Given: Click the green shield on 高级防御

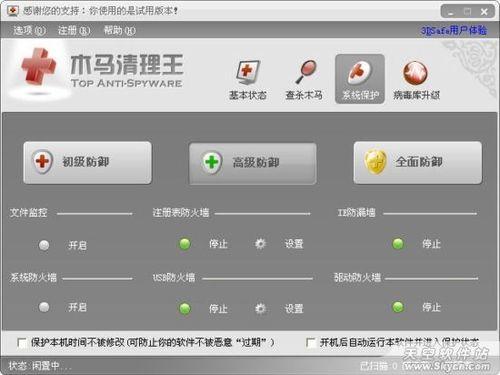Looking at the screenshot, I should click(212, 162).
